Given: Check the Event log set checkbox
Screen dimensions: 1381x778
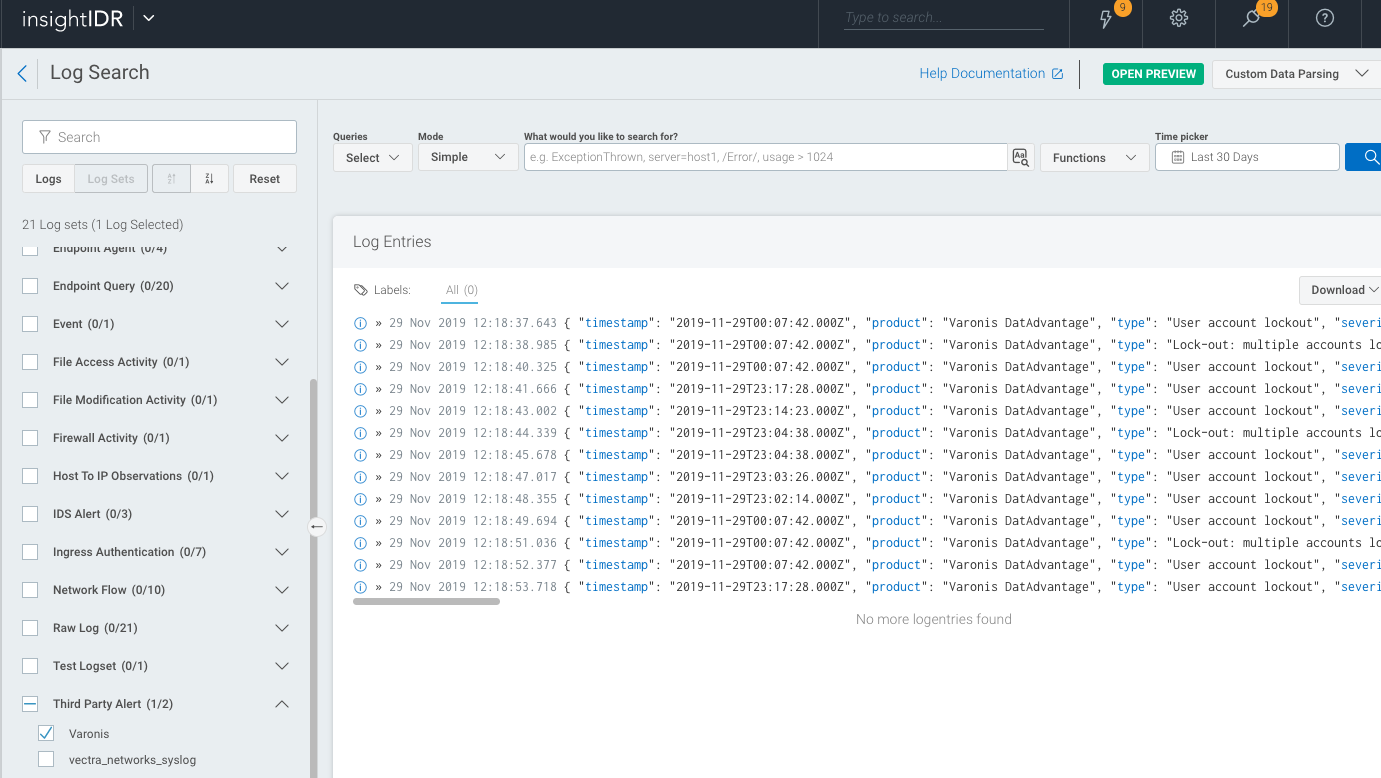Looking at the screenshot, I should (30, 324).
